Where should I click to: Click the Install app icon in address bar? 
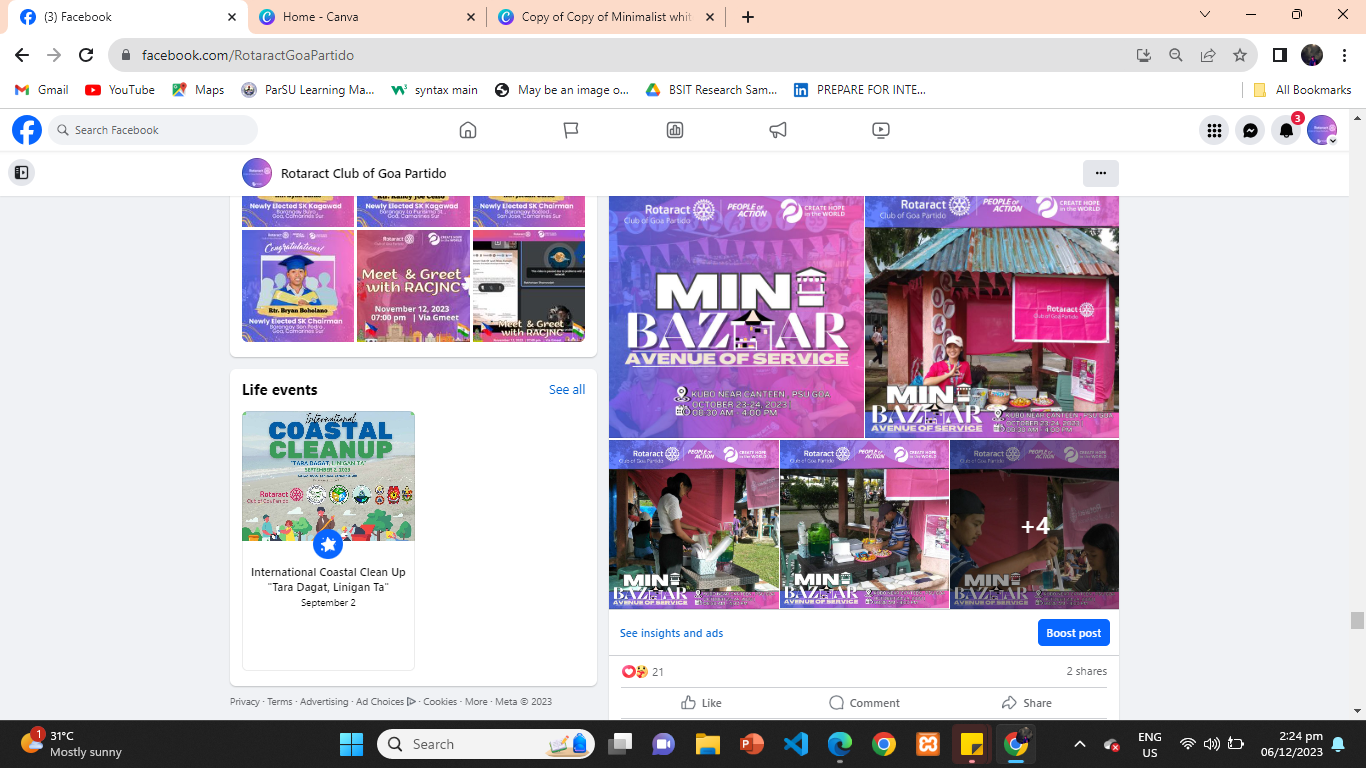pos(1144,55)
